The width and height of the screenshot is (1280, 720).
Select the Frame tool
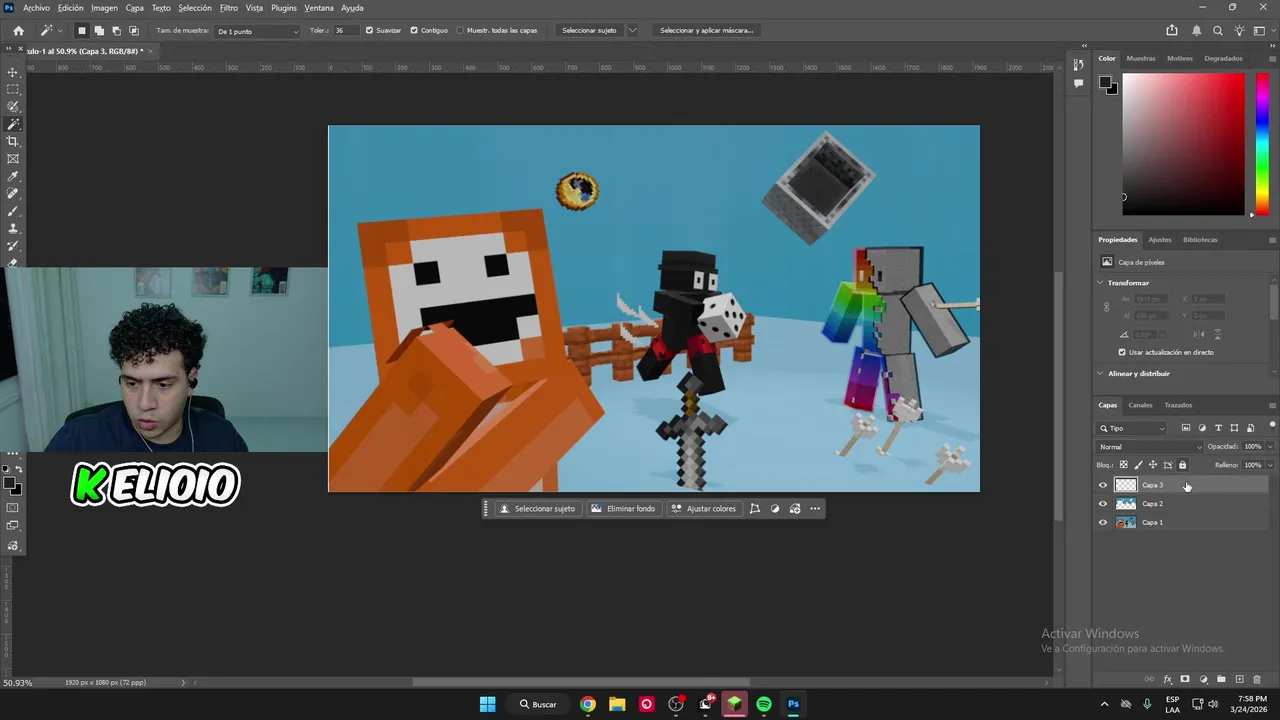pyautogui.click(x=13, y=159)
